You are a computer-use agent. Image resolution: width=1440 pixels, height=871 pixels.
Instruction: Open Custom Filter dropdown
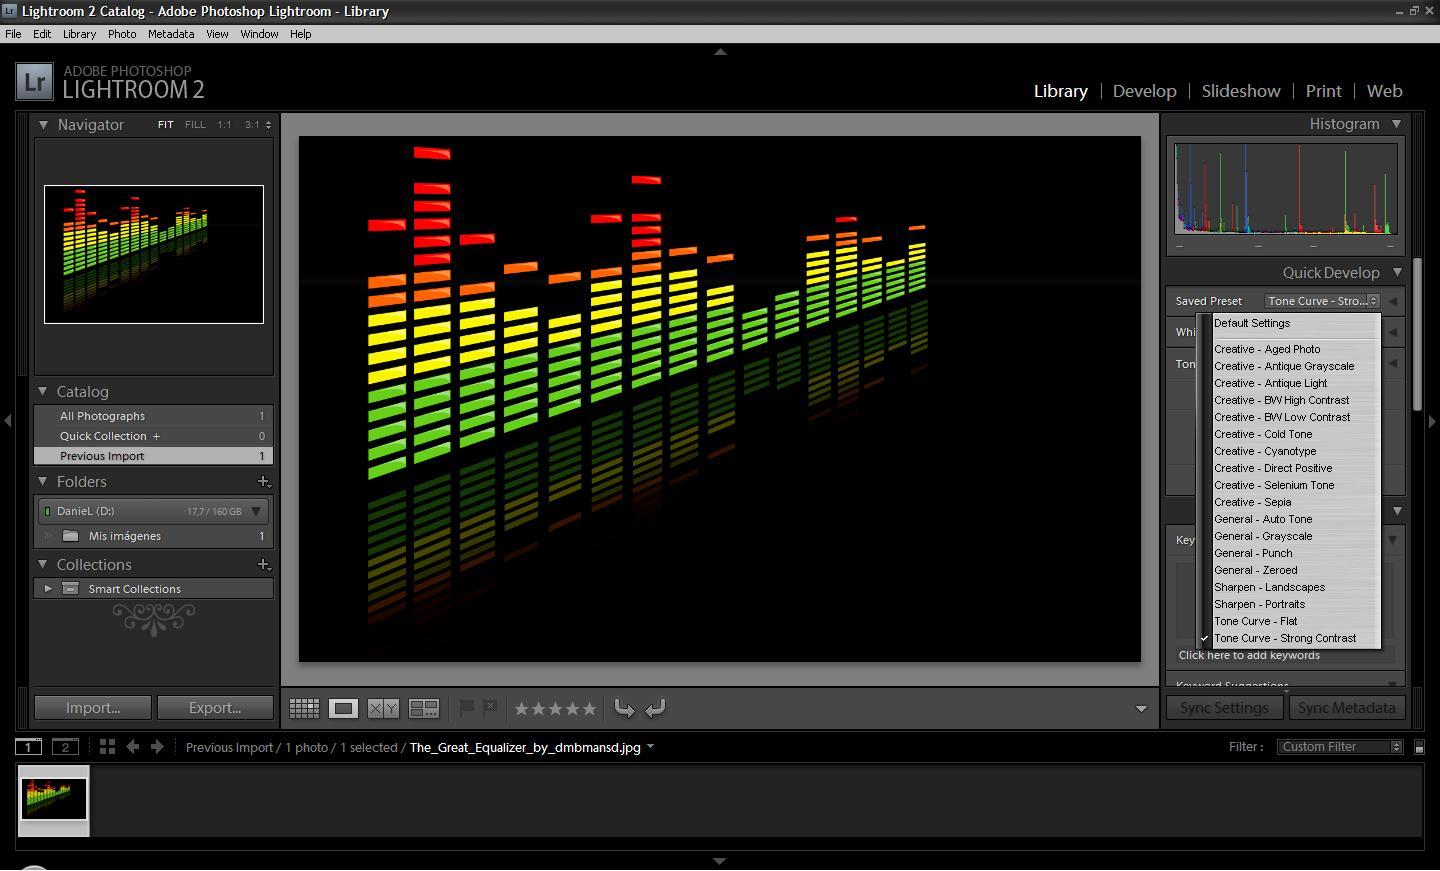coord(1340,747)
